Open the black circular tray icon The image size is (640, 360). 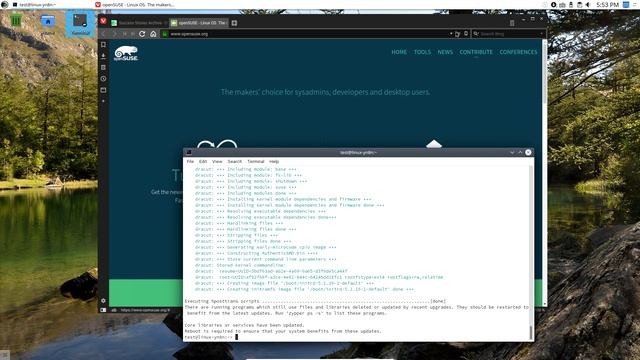553,4
